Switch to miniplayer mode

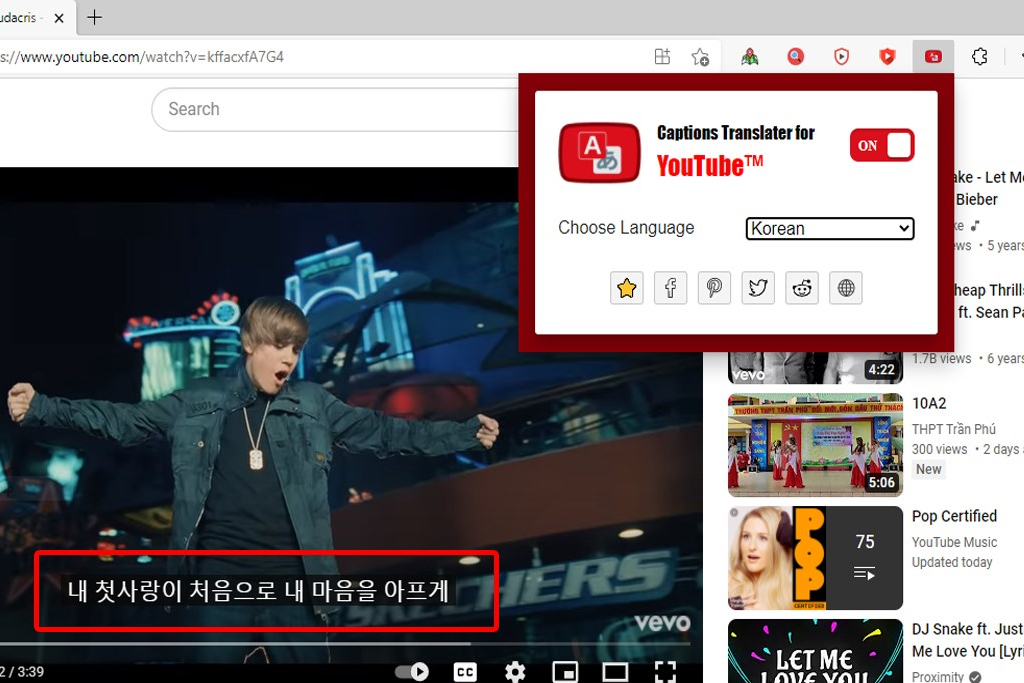565,671
